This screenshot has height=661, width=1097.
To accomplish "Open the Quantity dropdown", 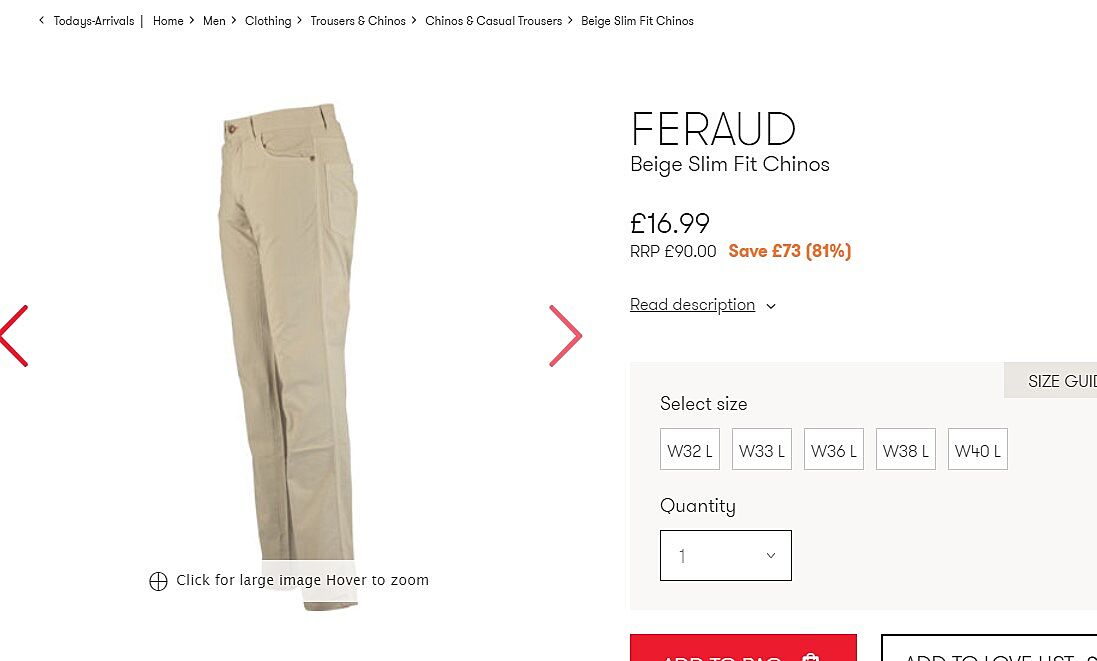I will [726, 556].
